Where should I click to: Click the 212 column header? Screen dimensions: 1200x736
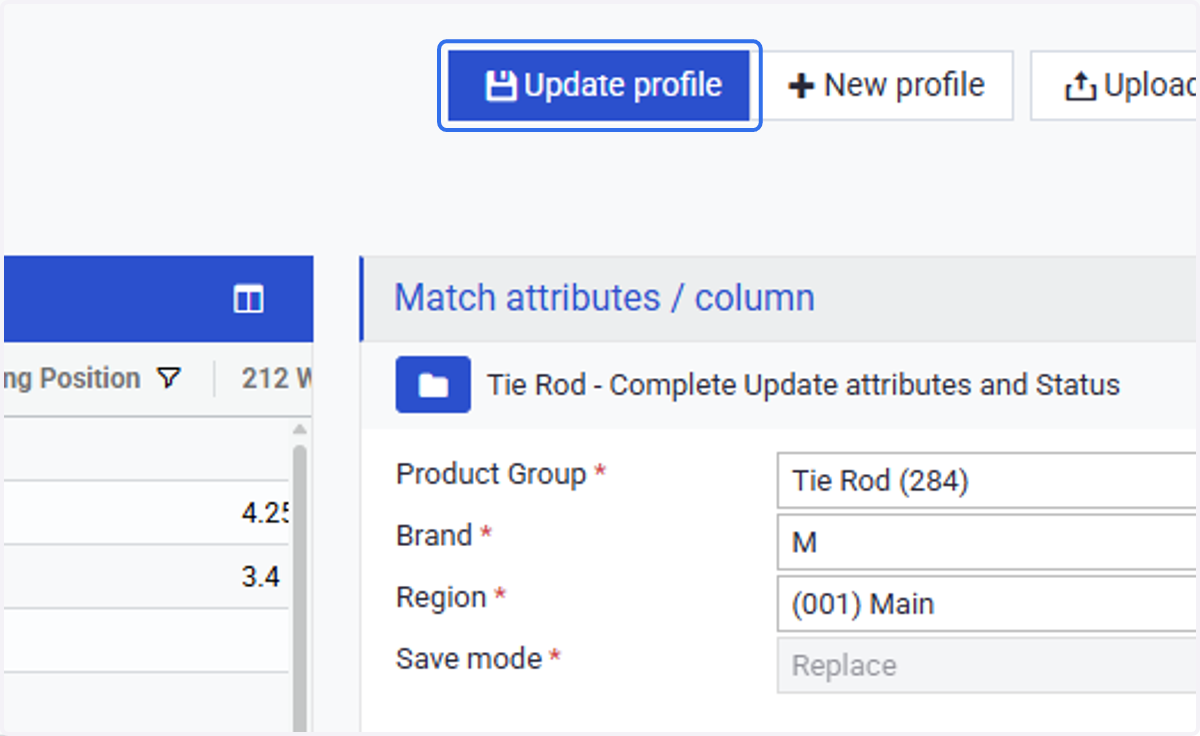277,378
